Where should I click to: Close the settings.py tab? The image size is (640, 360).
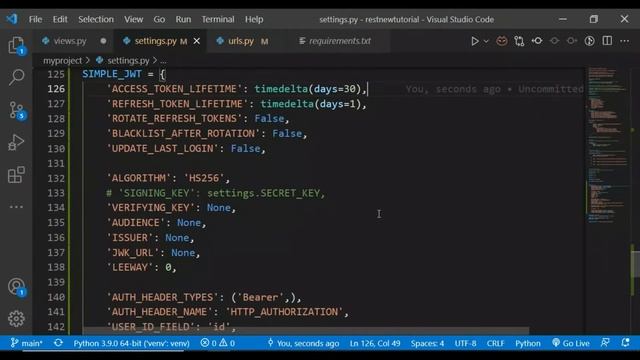click(x=197, y=41)
